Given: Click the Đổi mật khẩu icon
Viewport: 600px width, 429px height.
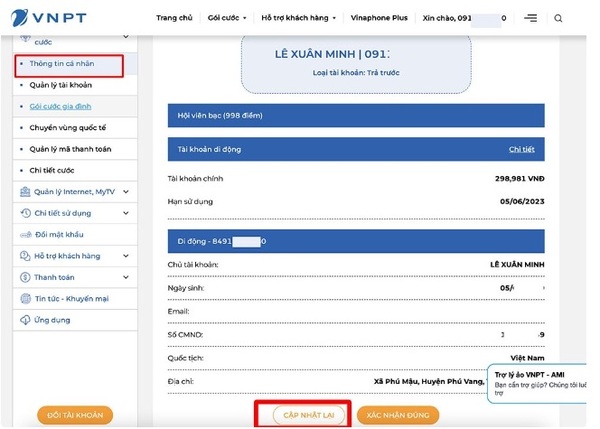Looking at the screenshot, I should (24, 235).
